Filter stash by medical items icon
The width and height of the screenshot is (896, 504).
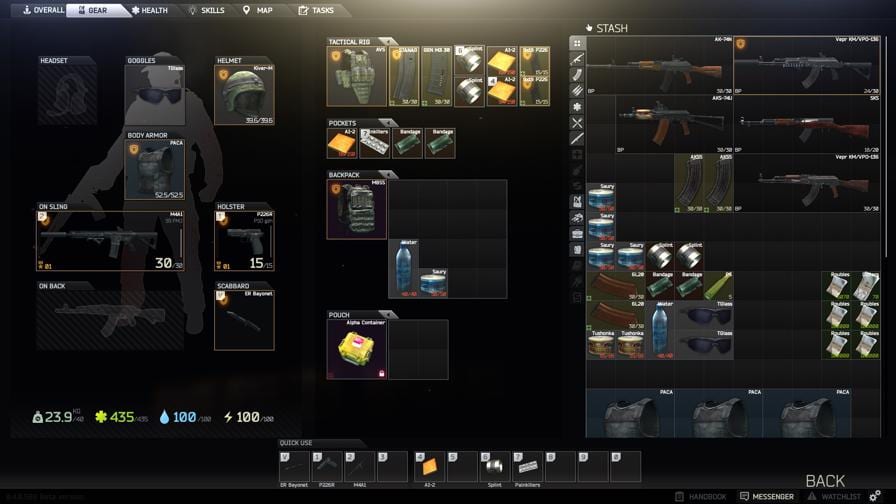click(577, 107)
